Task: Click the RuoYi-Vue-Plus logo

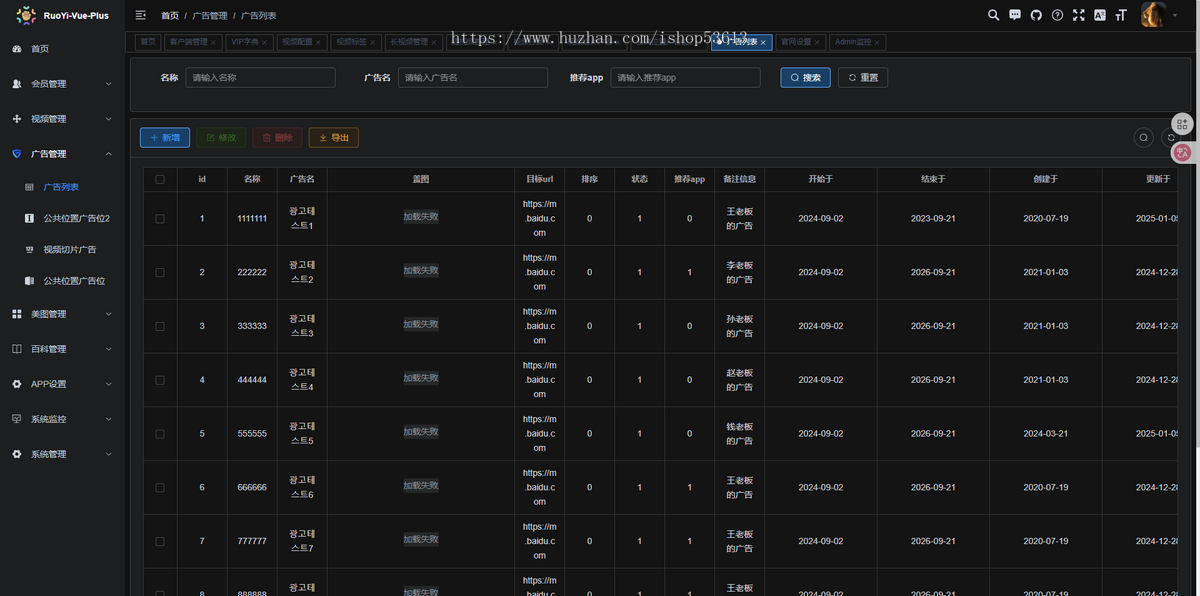Action: [x=62, y=15]
